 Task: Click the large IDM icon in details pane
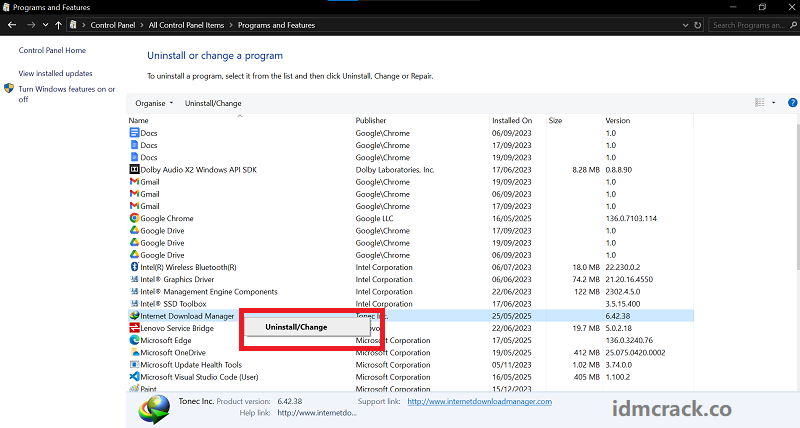(154, 409)
